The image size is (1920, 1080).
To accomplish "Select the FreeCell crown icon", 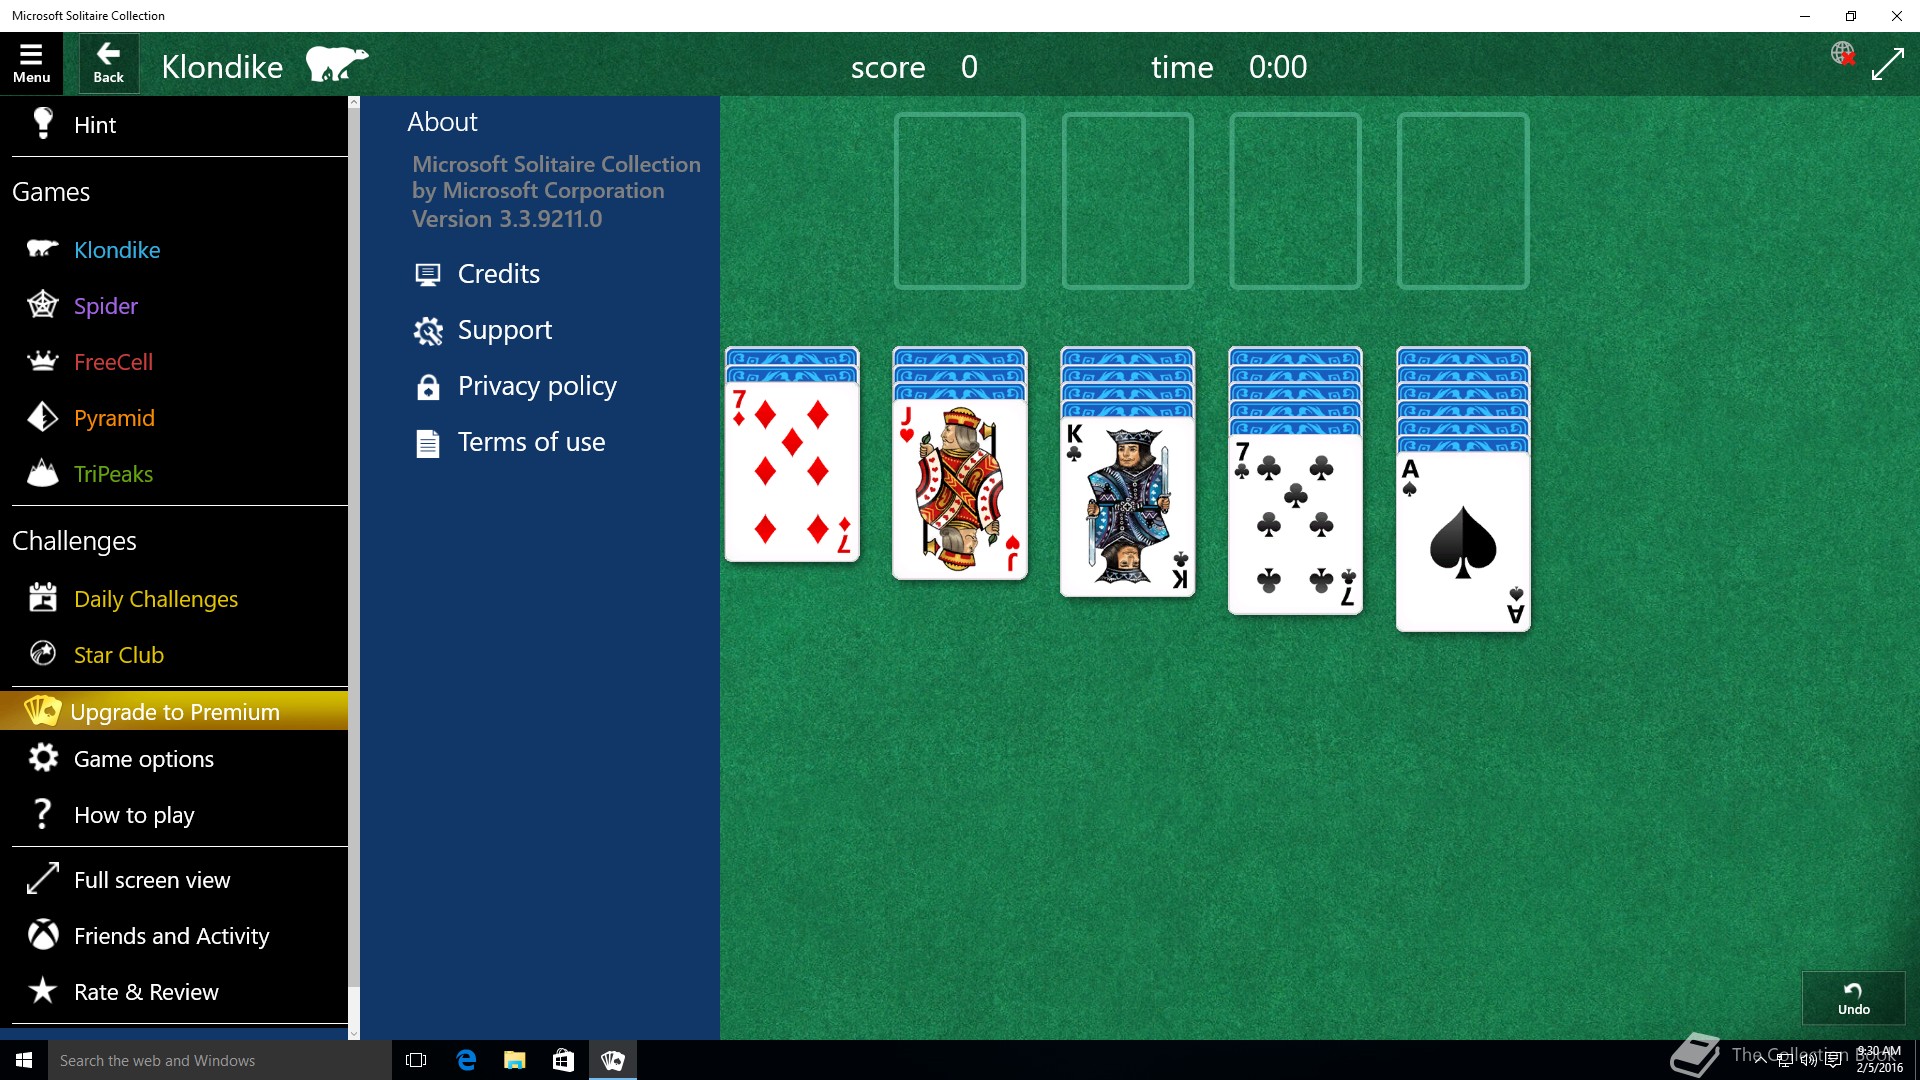I will tap(43, 361).
